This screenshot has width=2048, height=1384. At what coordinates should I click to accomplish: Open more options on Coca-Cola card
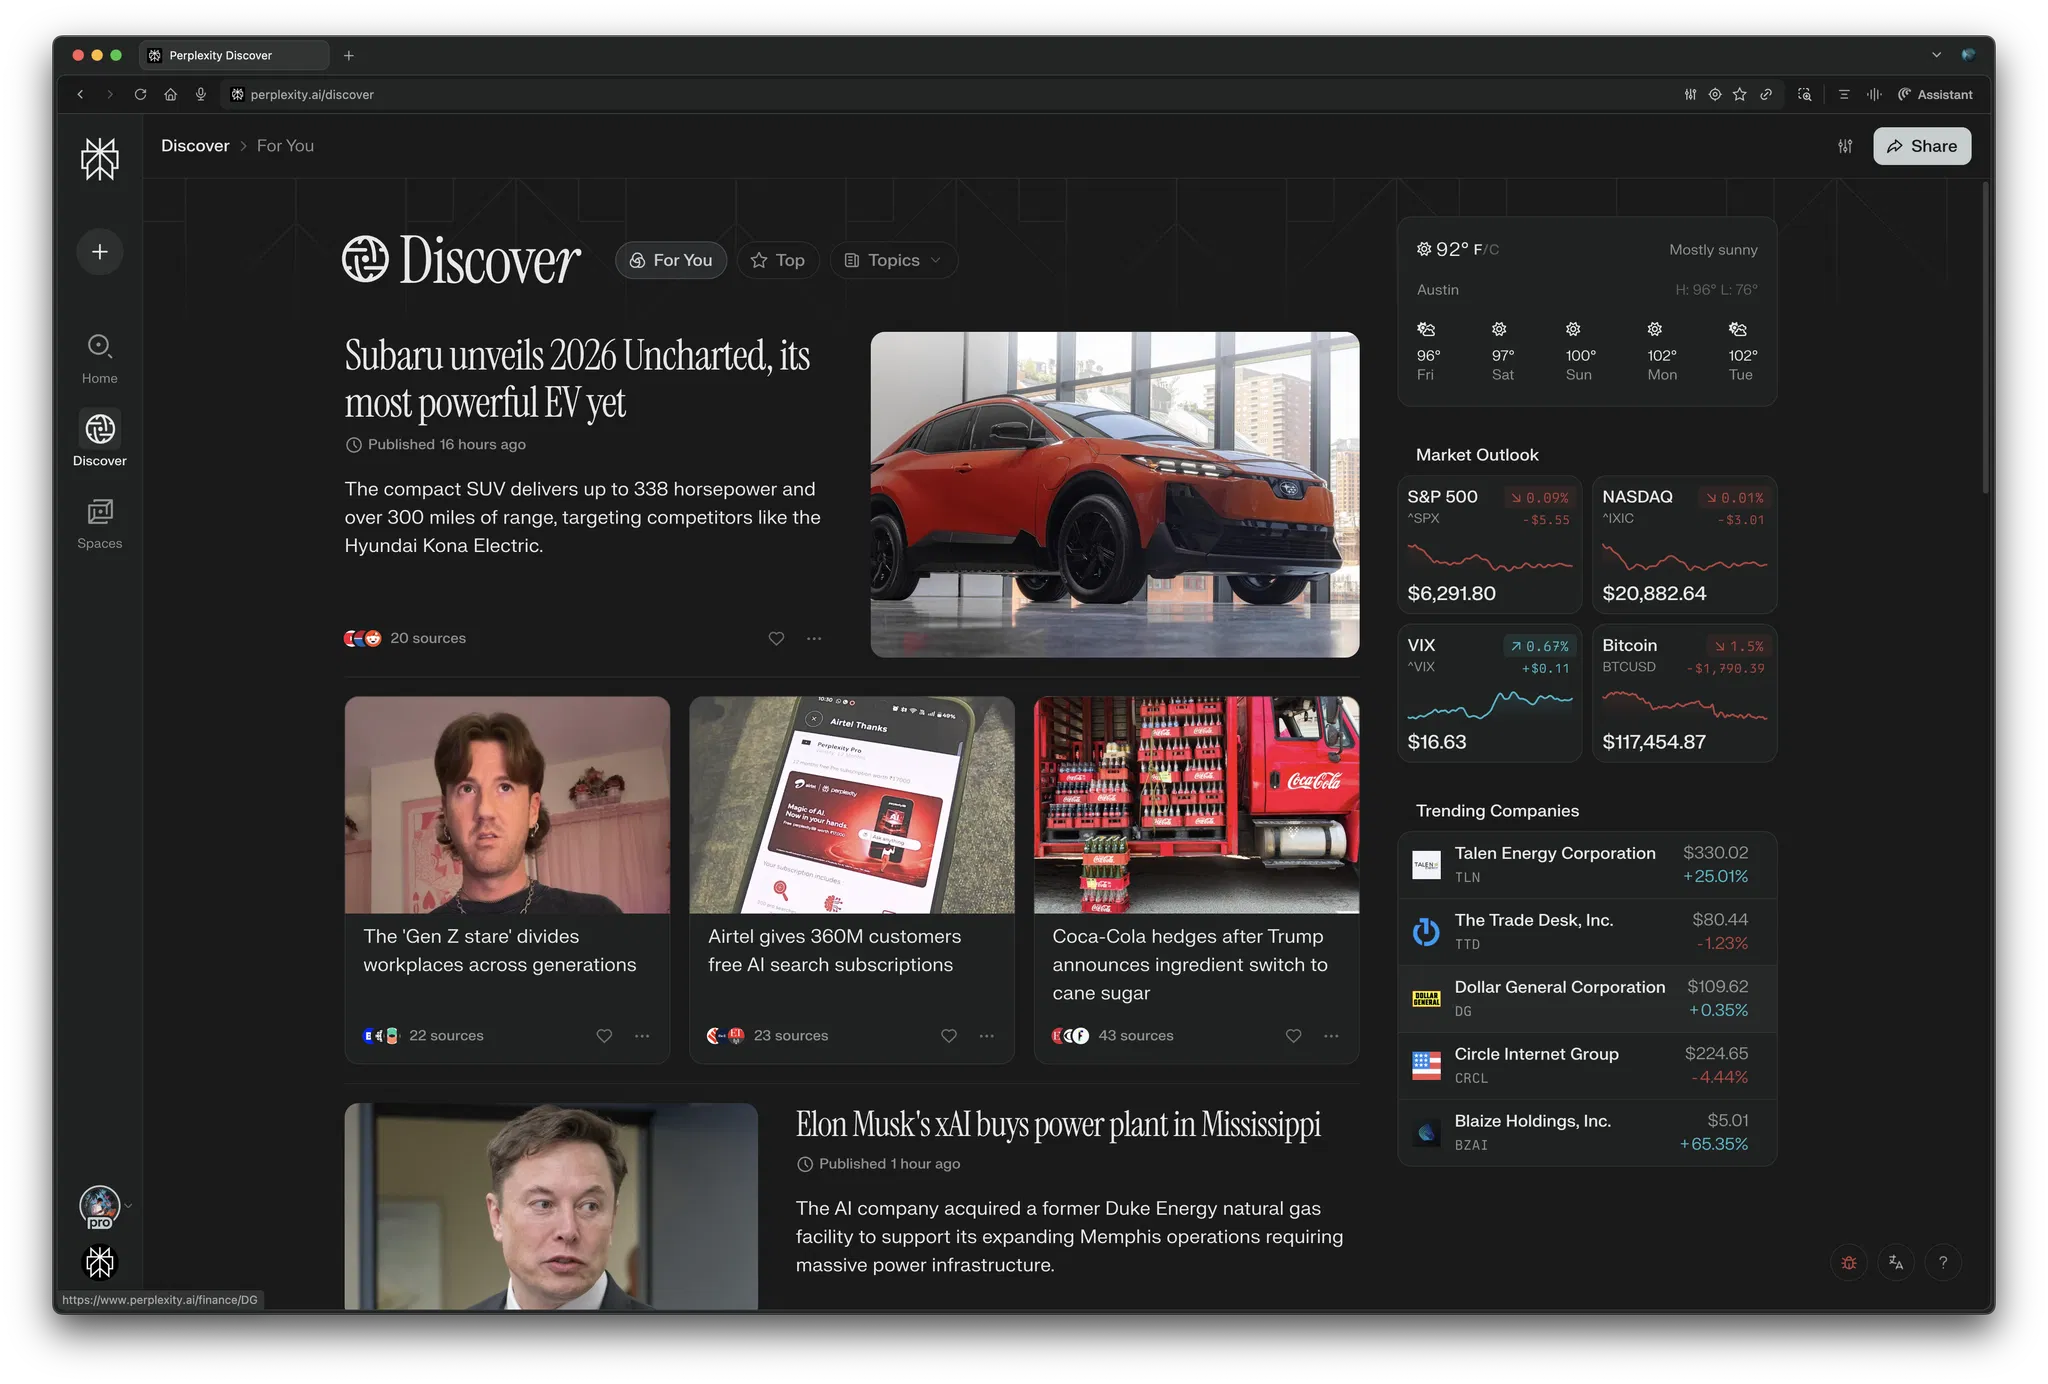tap(1331, 1035)
